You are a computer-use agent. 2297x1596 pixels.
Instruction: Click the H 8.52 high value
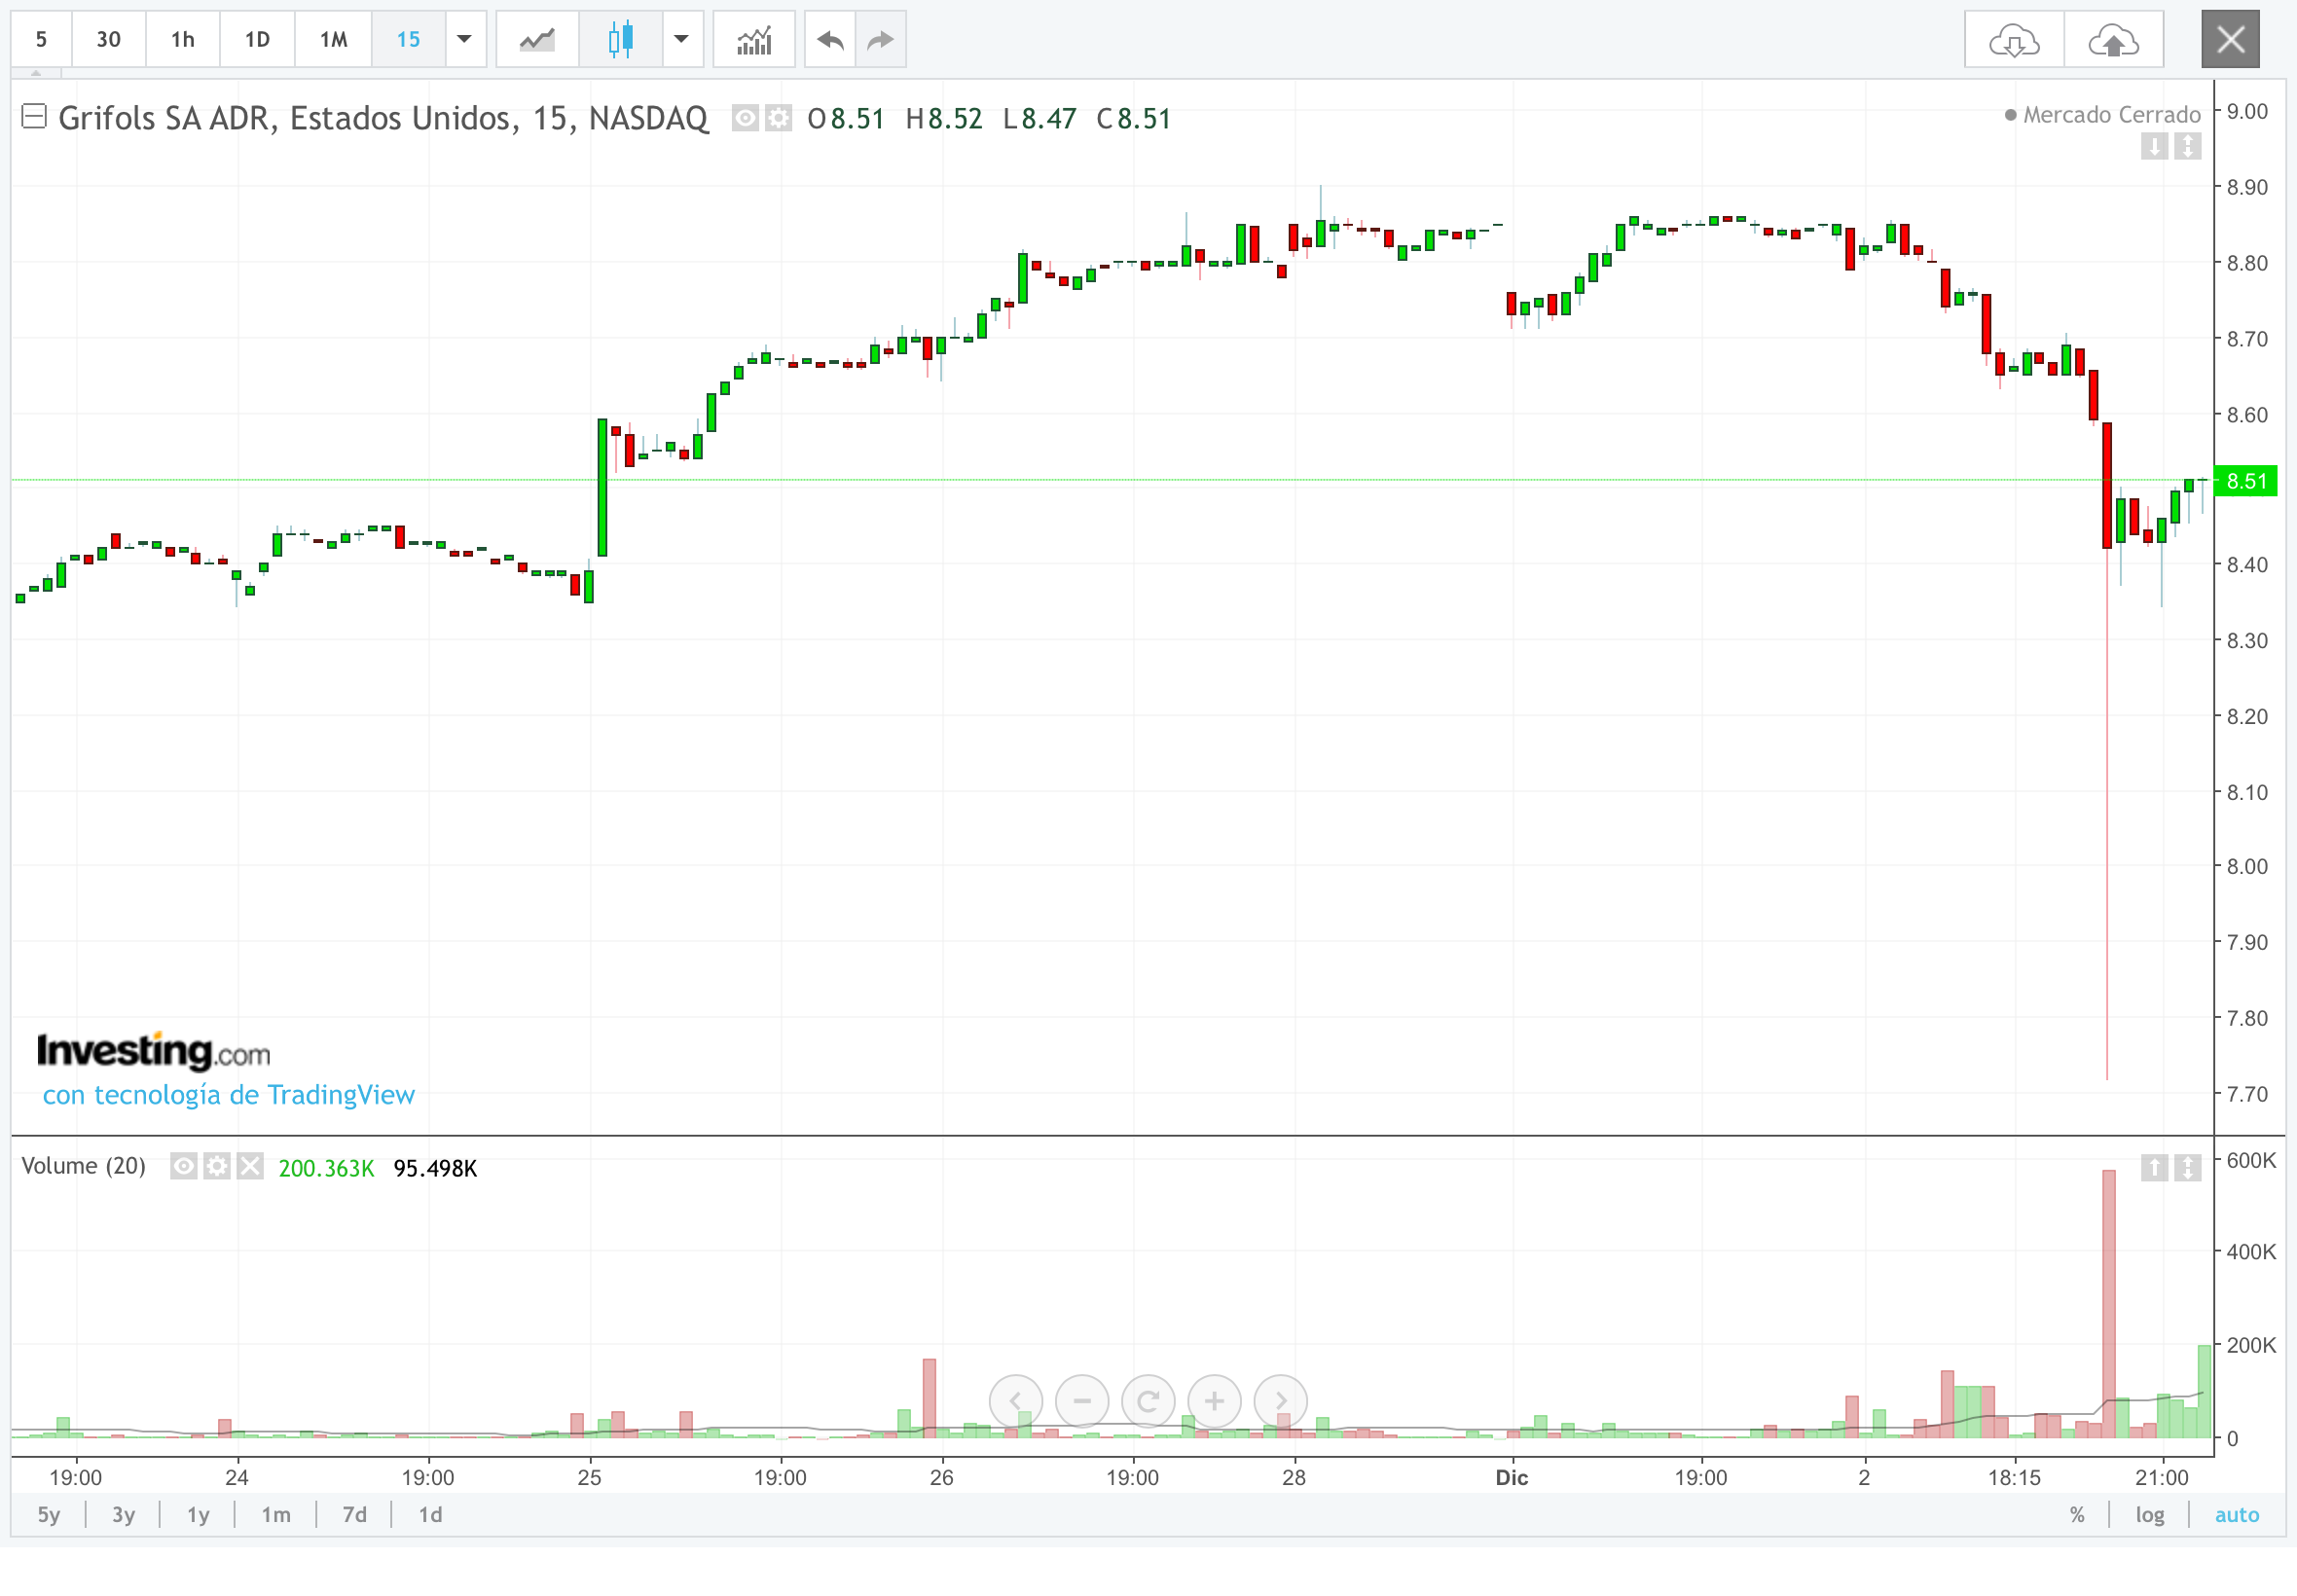(x=944, y=119)
